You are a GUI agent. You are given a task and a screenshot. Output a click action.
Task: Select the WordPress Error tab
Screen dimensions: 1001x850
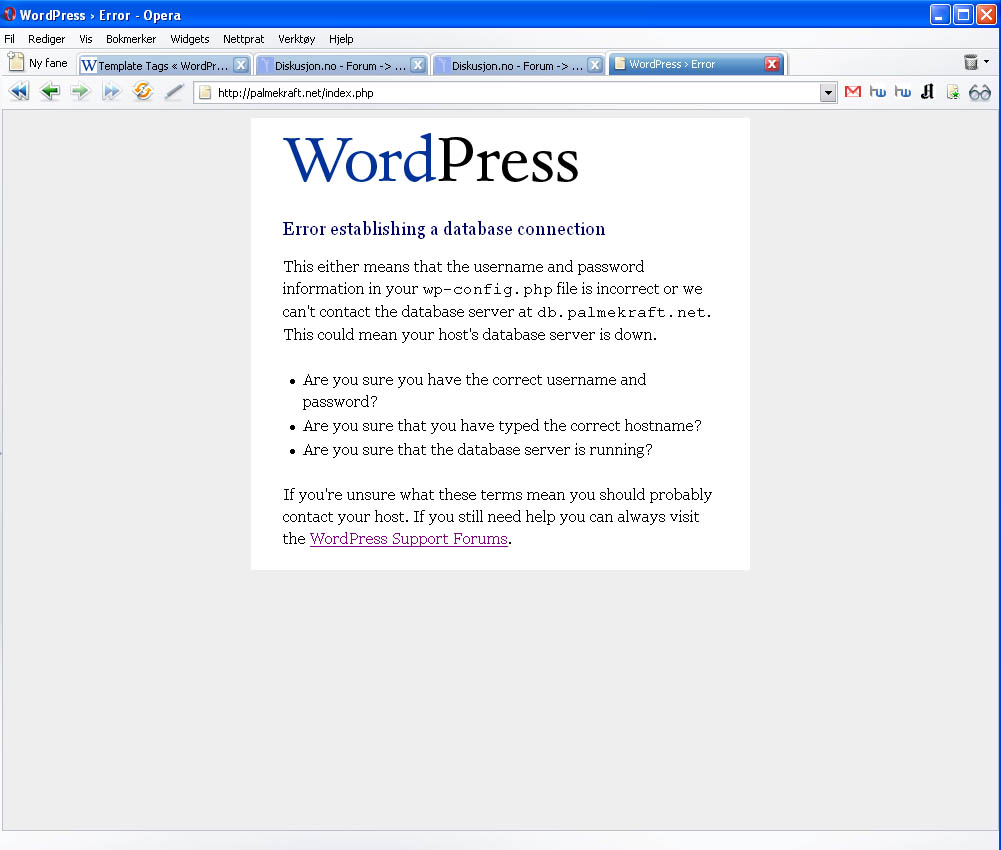pyautogui.click(x=697, y=64)
